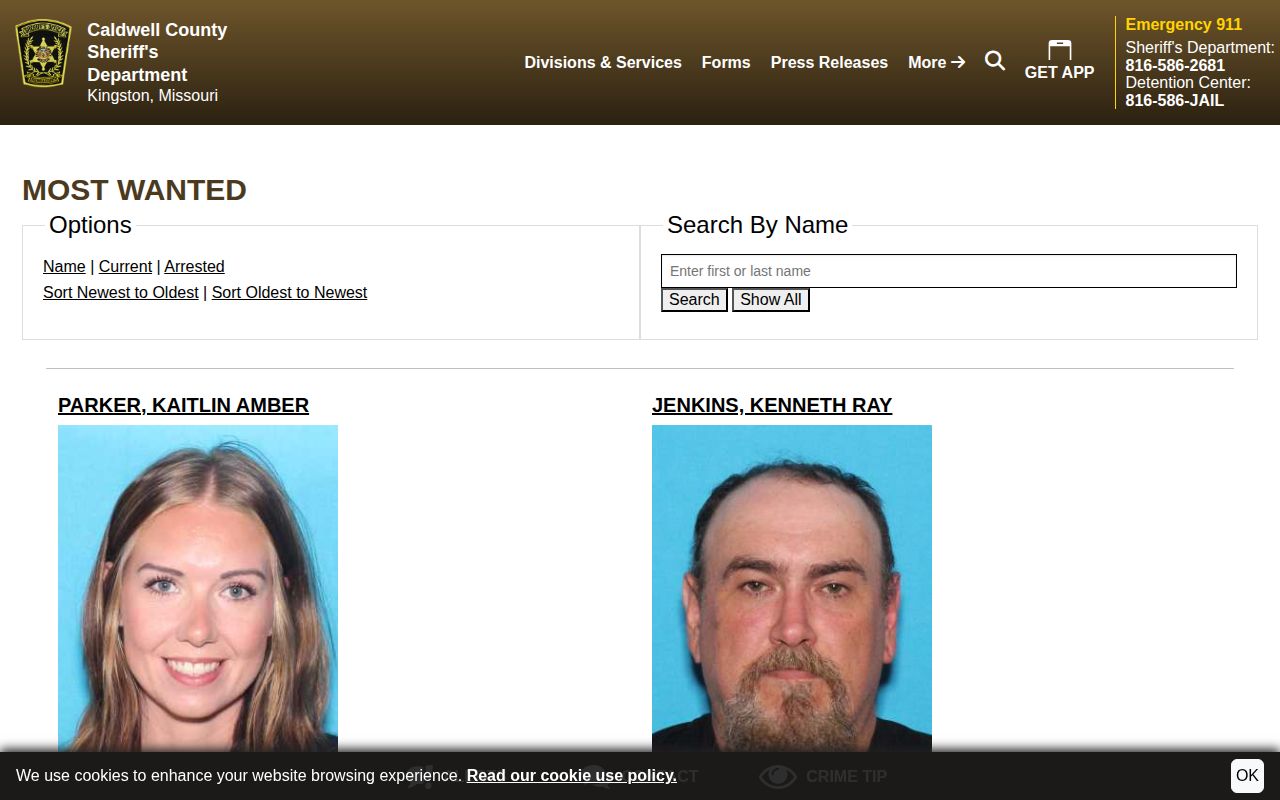Click the Show All button
This screenshot has width=1280, height=800.
[770, 300]
